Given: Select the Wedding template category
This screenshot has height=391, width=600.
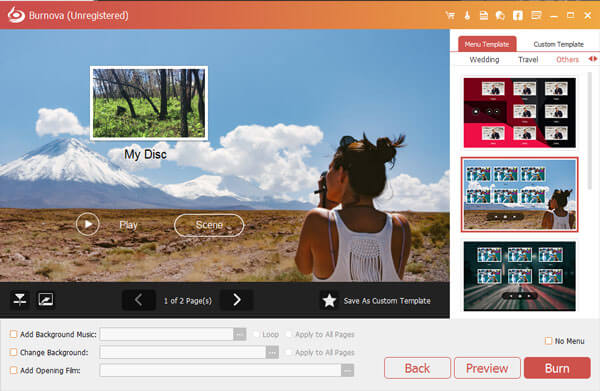Looking at the screenshot, I should tap(484, 60).
